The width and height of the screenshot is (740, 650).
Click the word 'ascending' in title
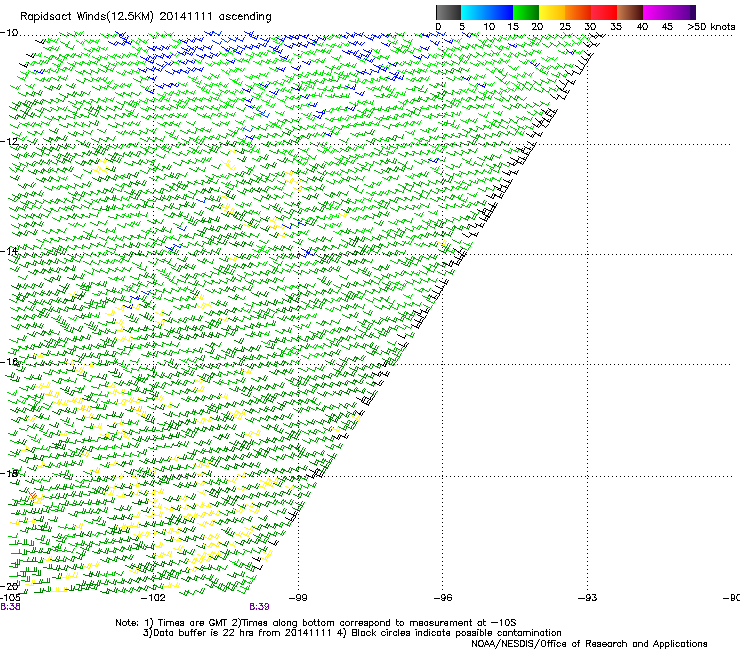coord(245,17)
